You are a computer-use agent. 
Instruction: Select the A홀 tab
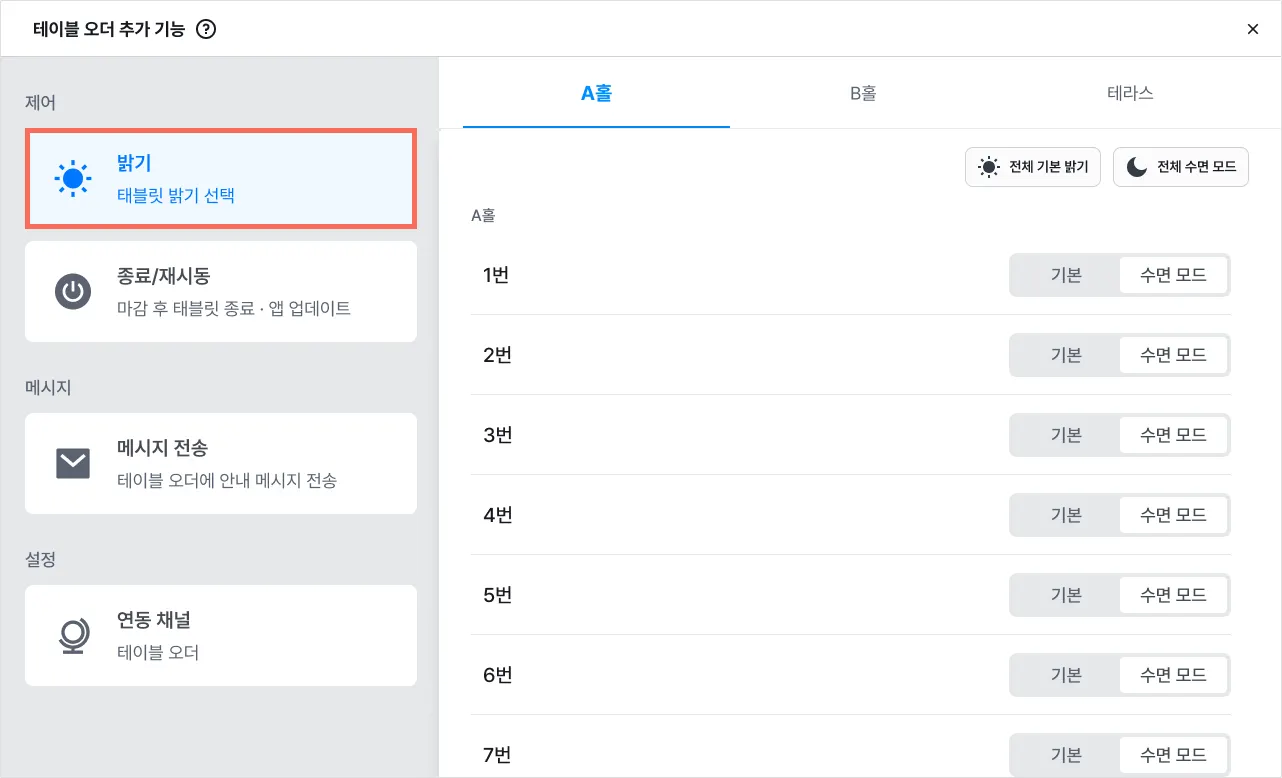[596, 93]
